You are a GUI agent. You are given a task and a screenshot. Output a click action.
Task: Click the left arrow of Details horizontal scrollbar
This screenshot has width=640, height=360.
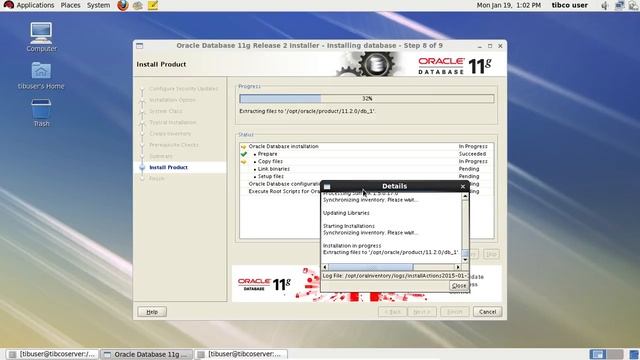325,267
